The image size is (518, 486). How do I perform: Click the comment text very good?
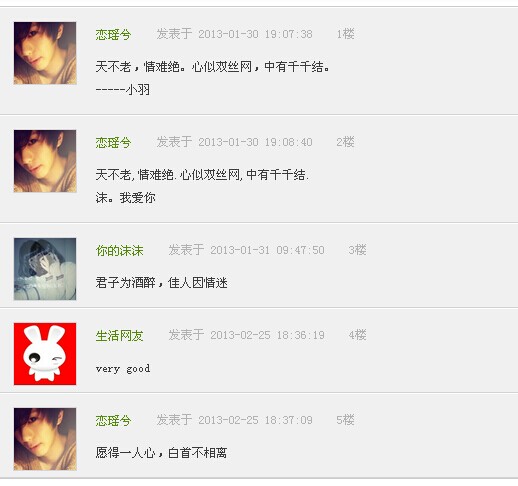[123, 369]
